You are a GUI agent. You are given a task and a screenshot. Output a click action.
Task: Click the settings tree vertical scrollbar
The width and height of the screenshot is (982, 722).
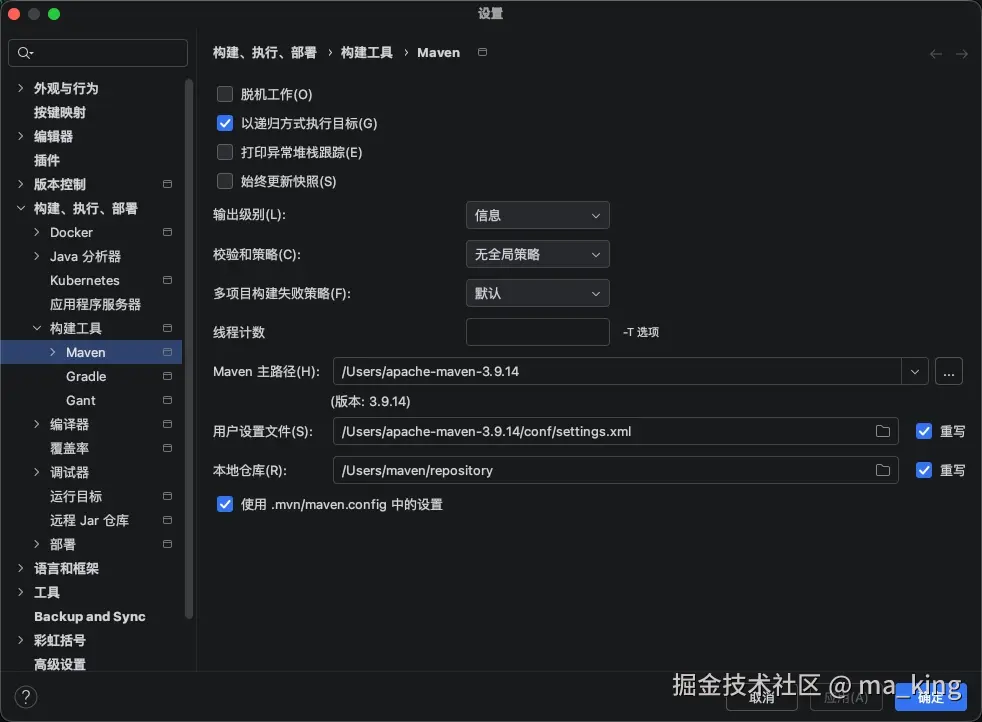(x=189, y=348)
